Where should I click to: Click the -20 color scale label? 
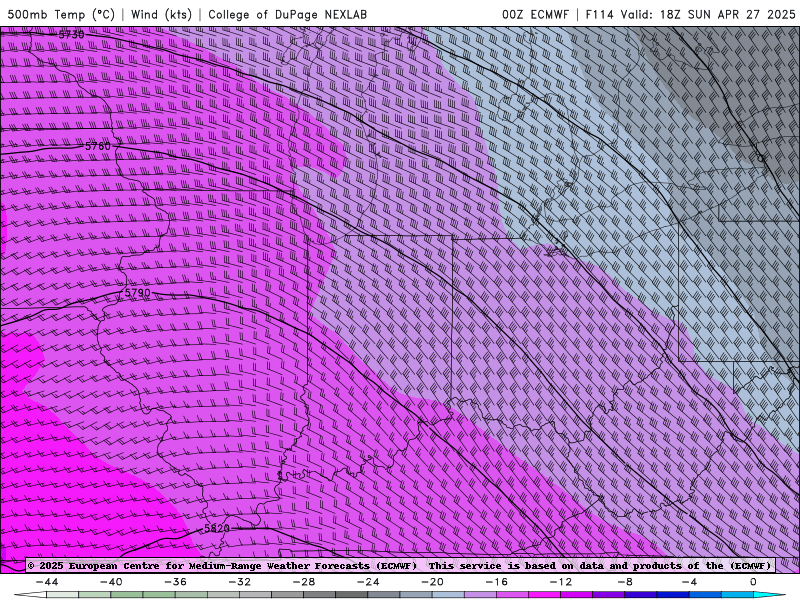[433, 582]
